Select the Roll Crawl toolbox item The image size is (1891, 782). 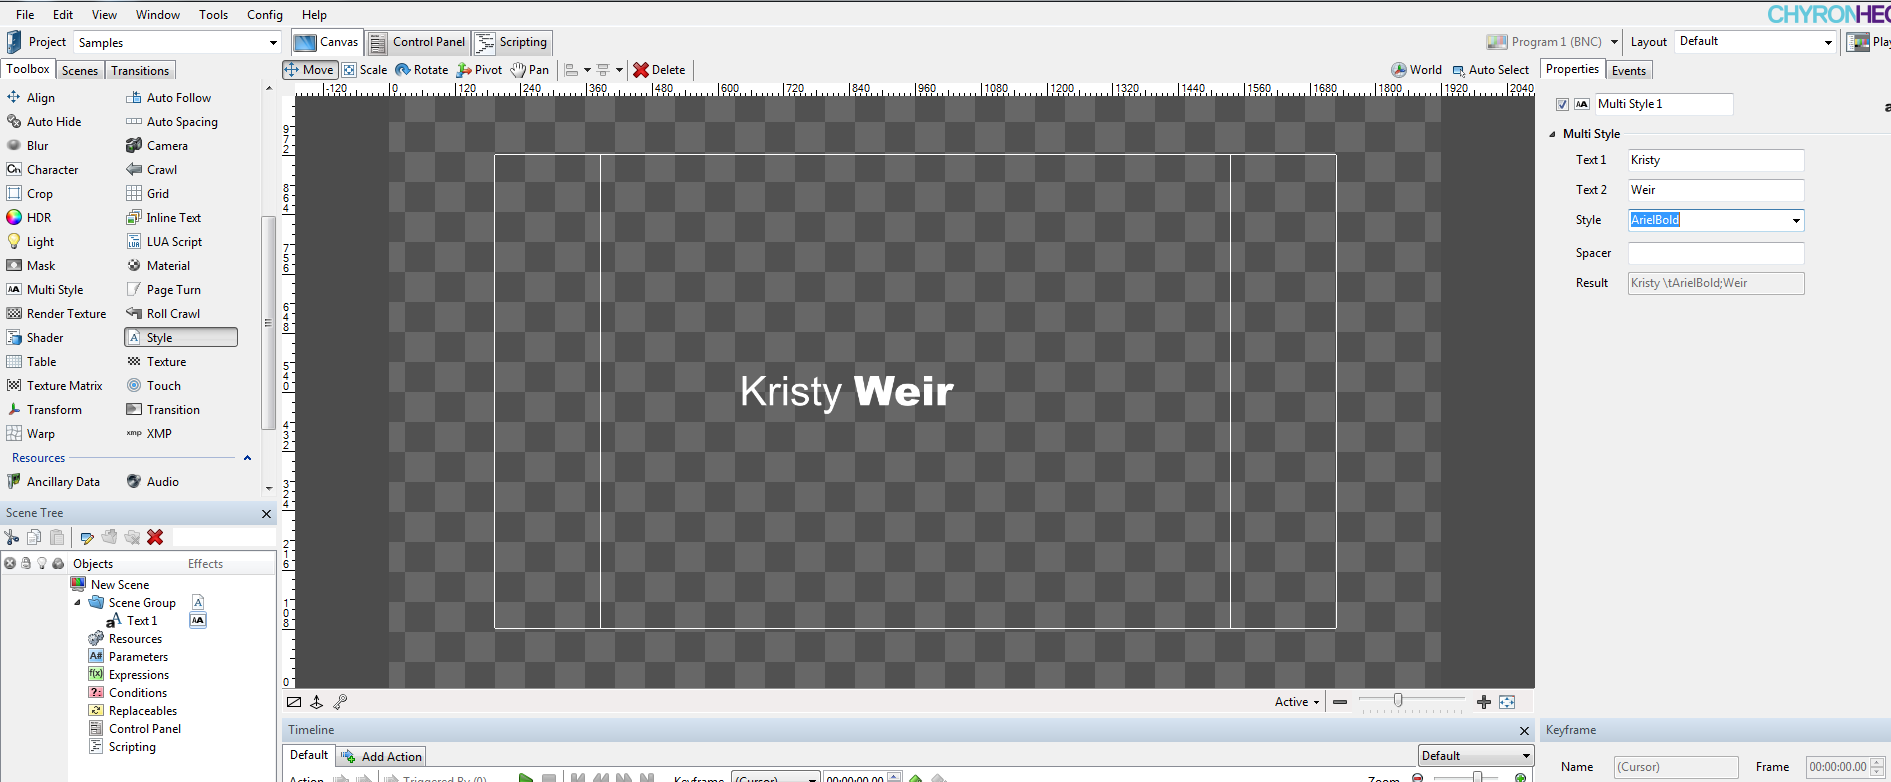click(x=172, y=314)
